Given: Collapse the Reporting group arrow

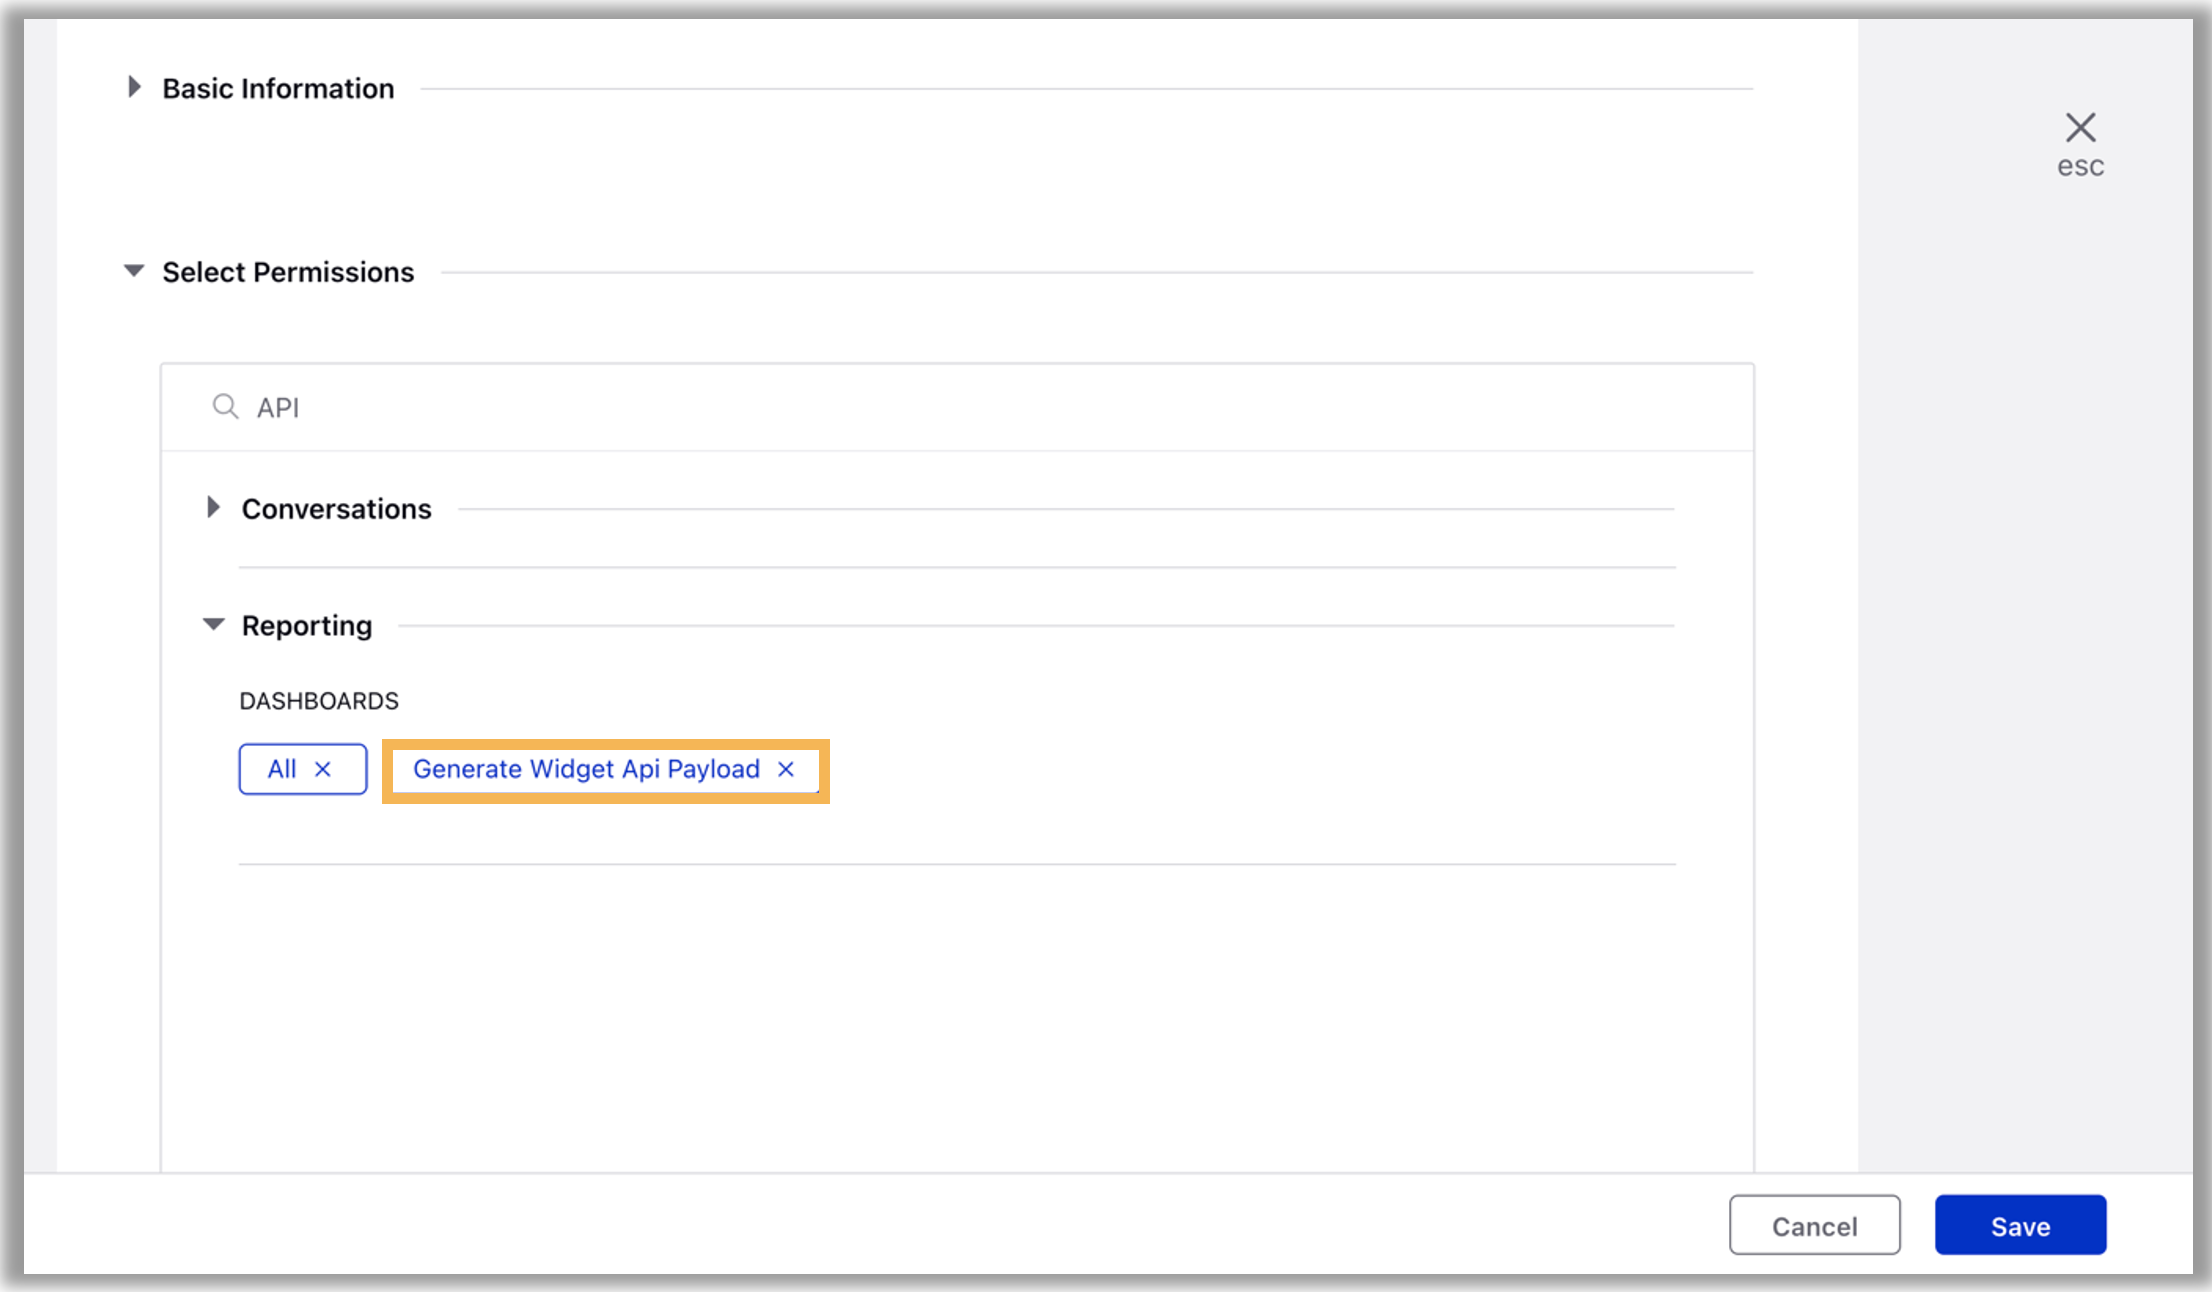Looking at the screenshot, I should [213, 625].
